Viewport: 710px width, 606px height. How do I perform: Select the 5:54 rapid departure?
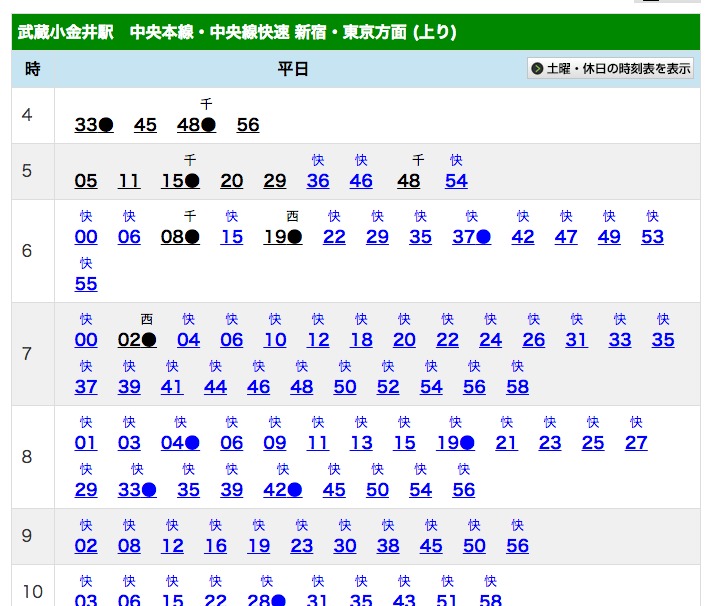tap(456, 181)
